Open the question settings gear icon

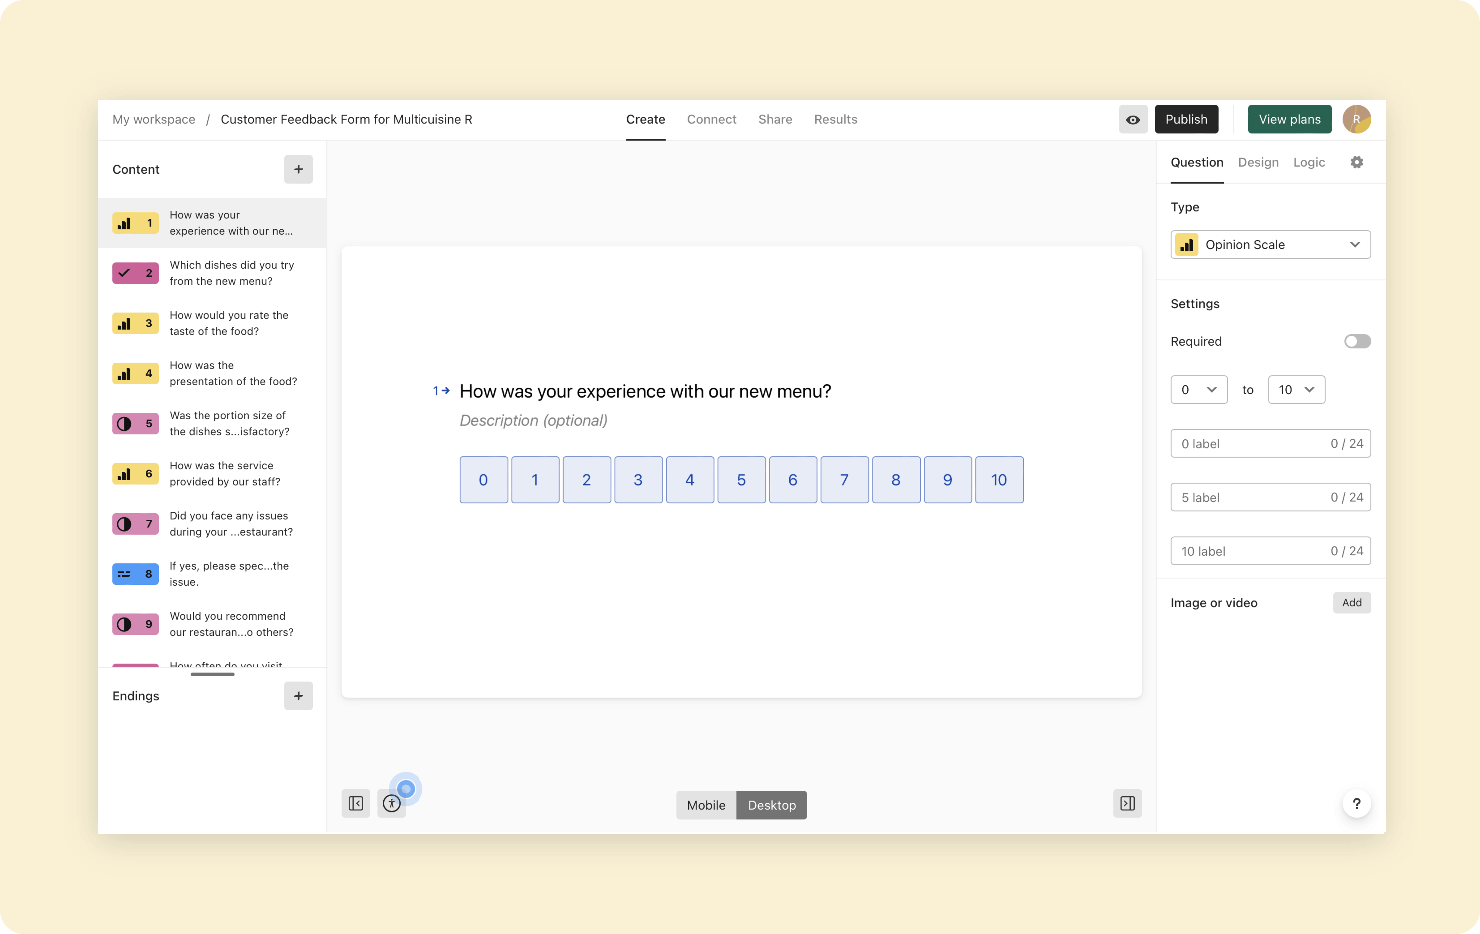(1357, 162)
